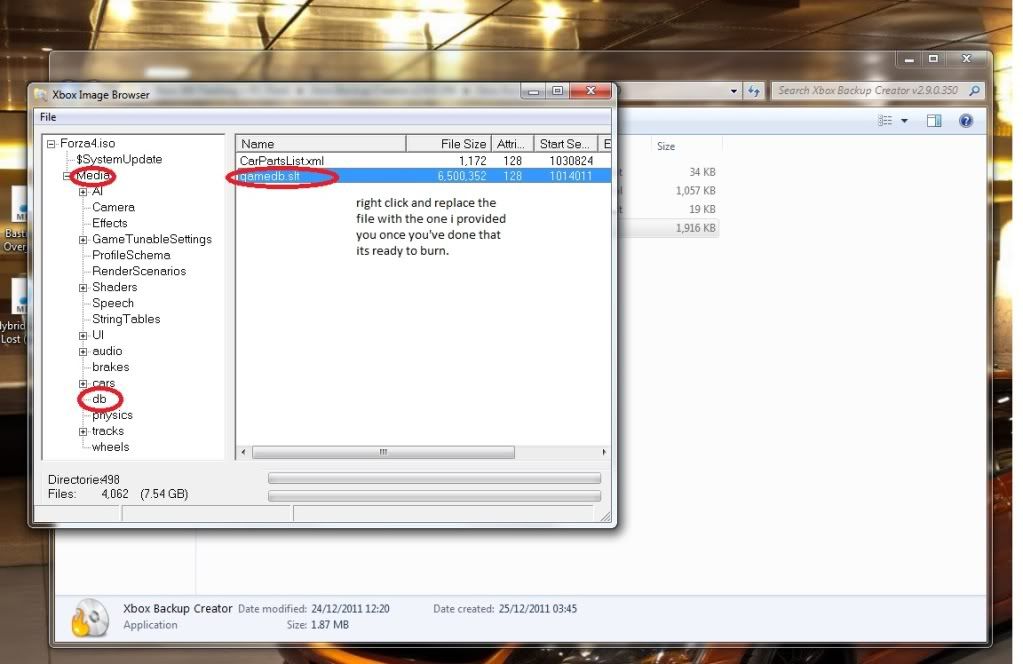Open the ProfileSchema folder

131,255
